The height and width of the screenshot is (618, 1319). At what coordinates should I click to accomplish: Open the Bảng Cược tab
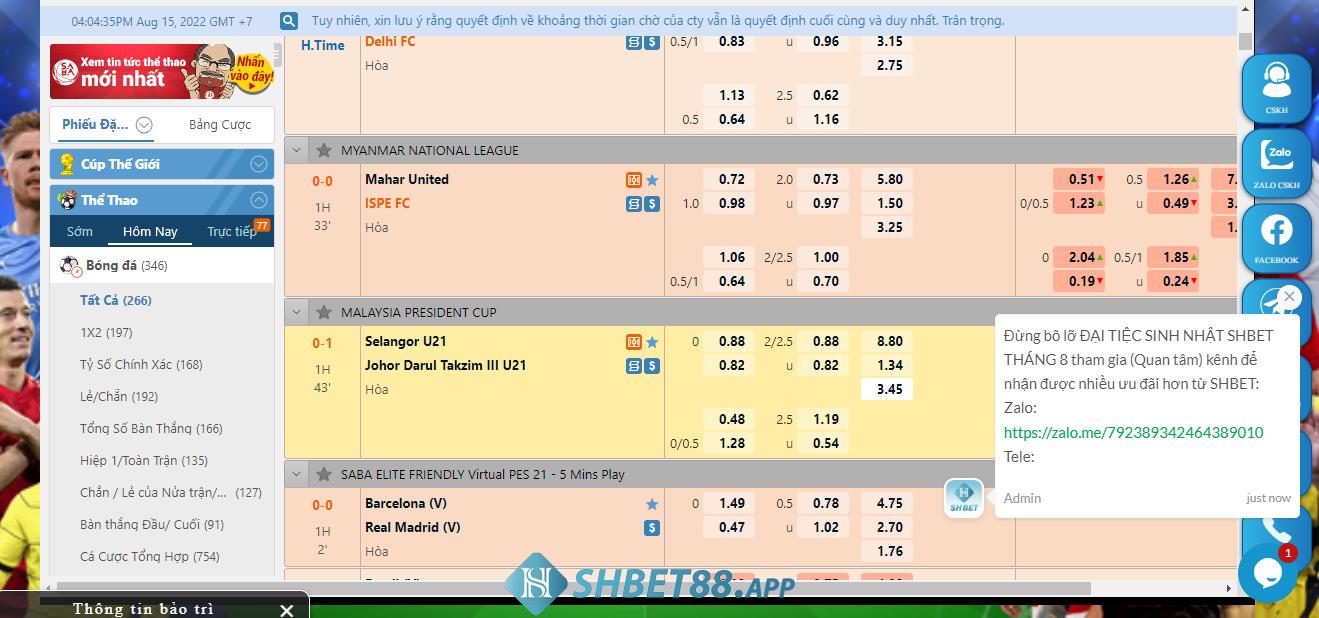(222, 123)
